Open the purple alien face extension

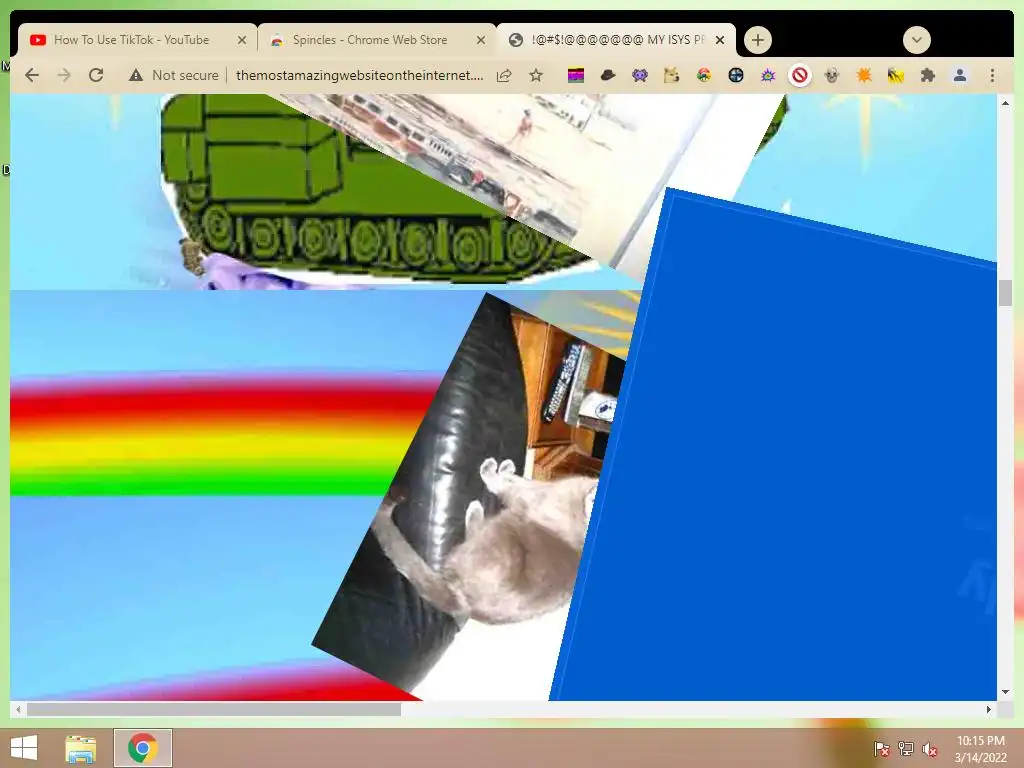pyautogui.click(x=640, y=76)
